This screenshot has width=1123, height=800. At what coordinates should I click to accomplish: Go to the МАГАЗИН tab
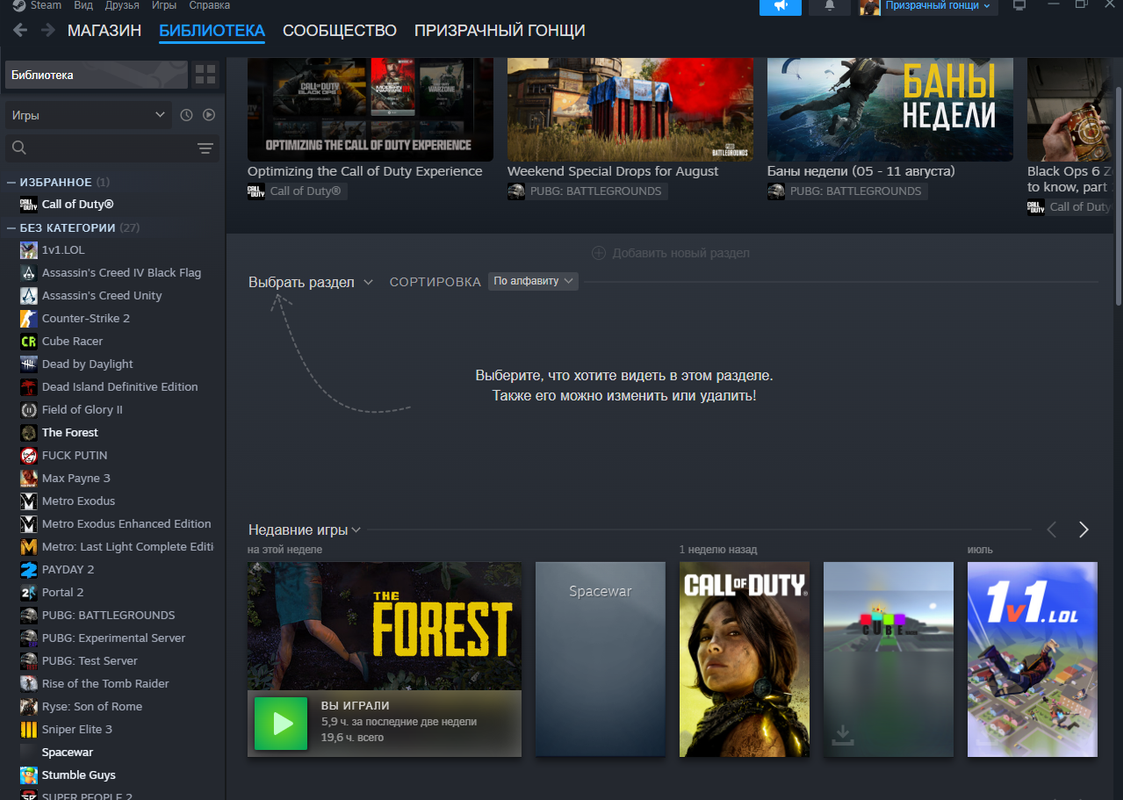(x=105, y=30)
